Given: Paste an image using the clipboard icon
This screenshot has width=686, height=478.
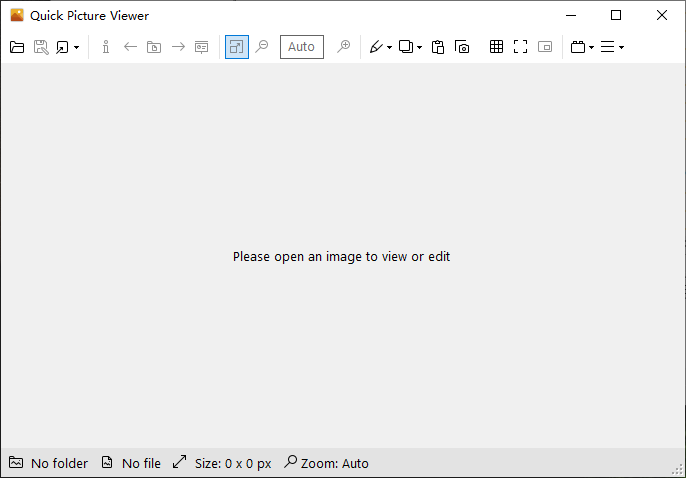Looking at the screenshot, I should point(438,47).
